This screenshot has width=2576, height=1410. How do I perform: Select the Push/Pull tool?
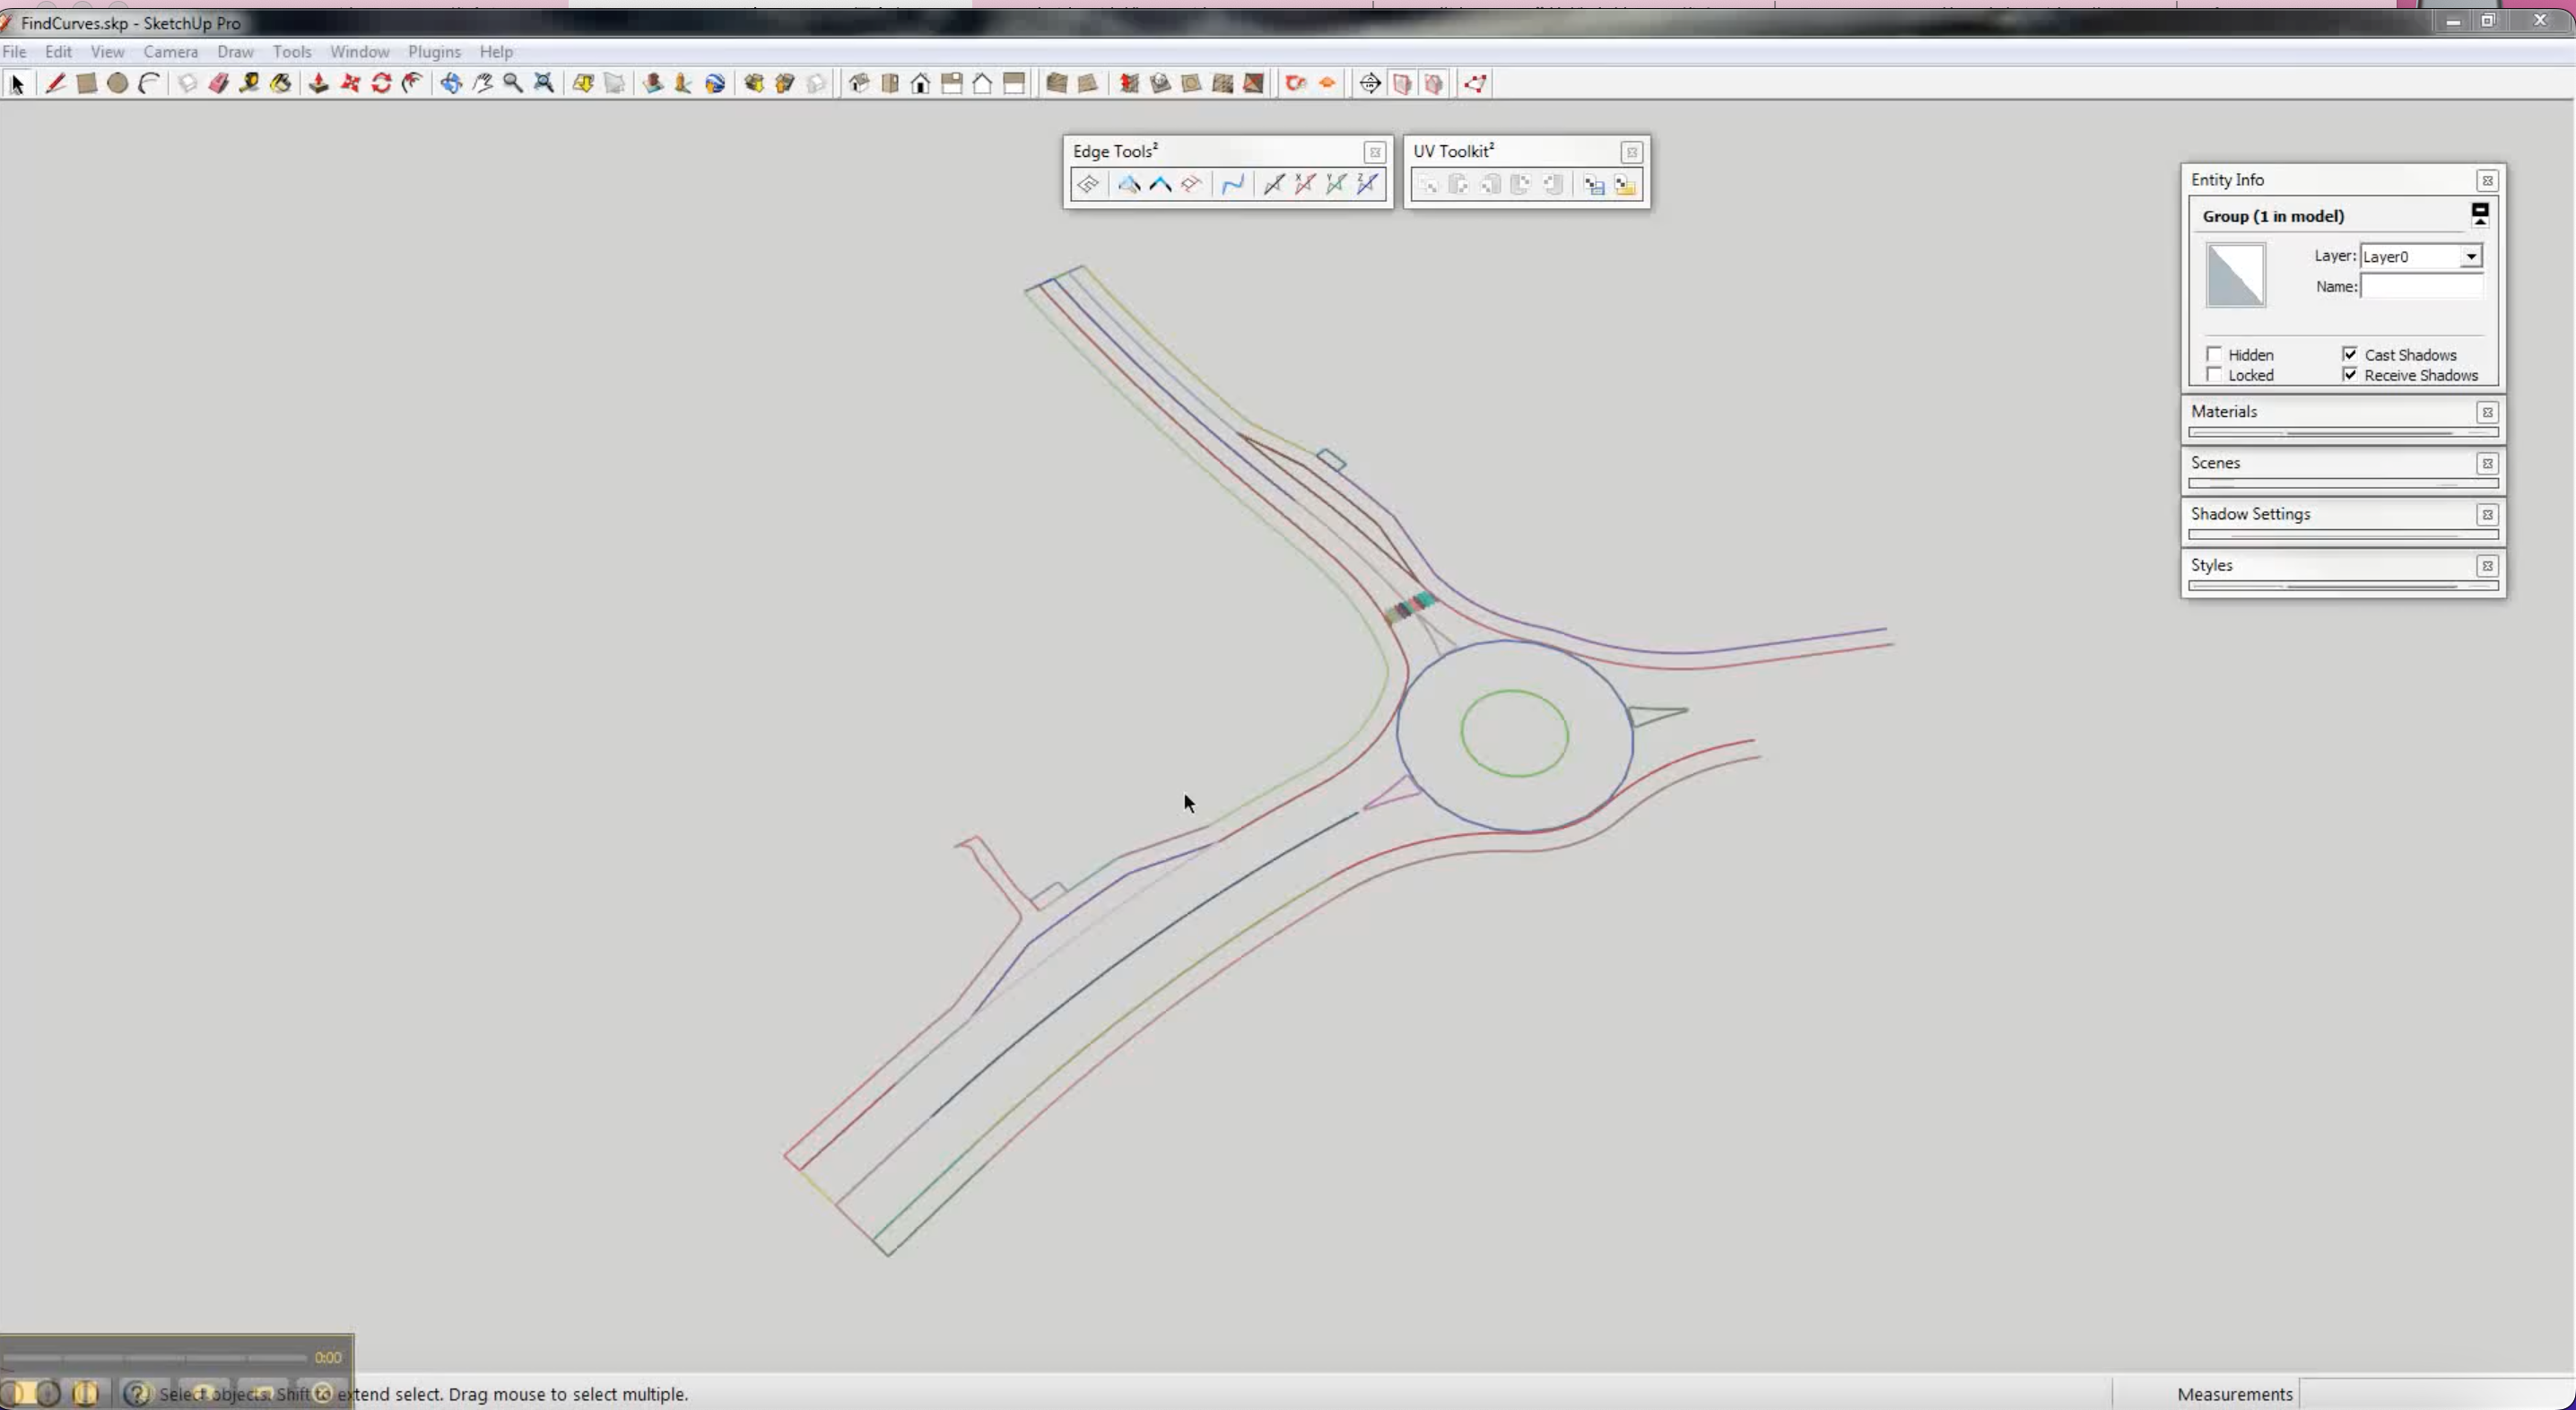tap(319, 84)
